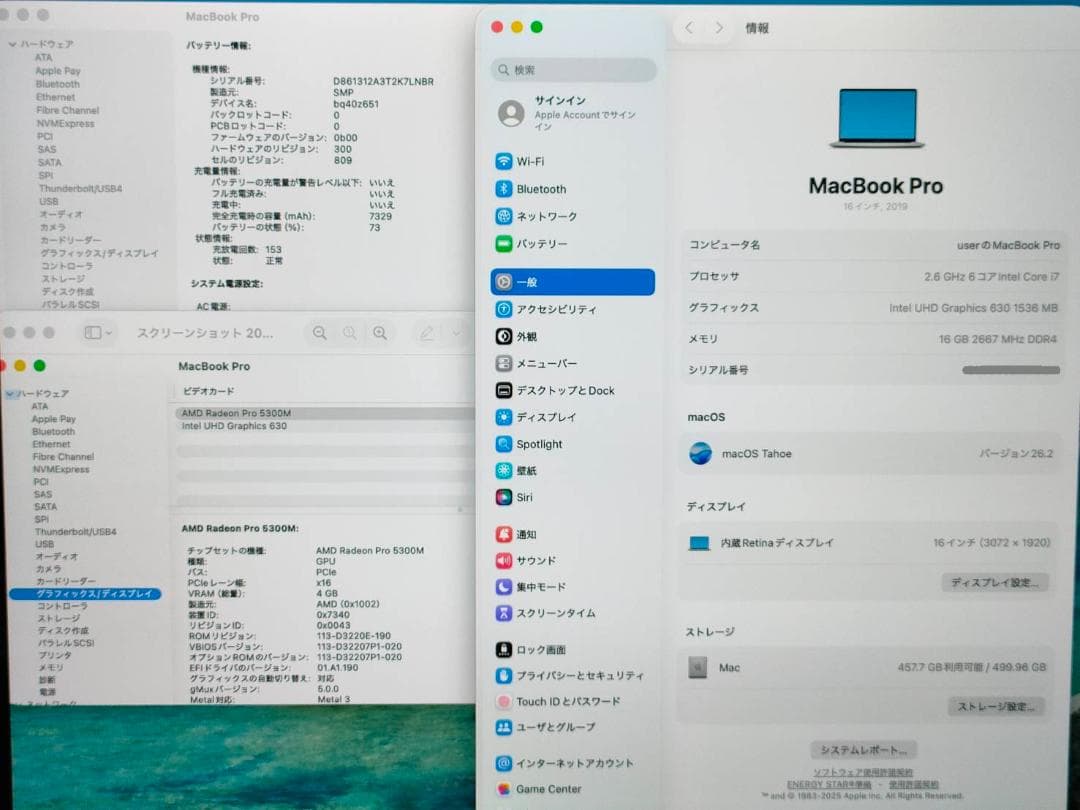Open システムレポート from the info panel
This screenshot has height=810, width=1080.
pyautogui.click(x=862, y=748)
